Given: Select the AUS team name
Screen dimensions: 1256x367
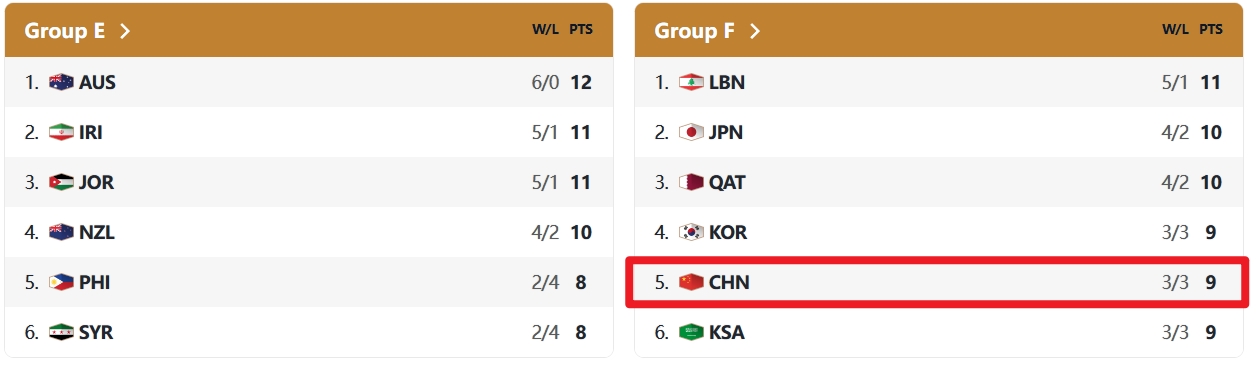Looking at the screenshot, I should point(97,82).
